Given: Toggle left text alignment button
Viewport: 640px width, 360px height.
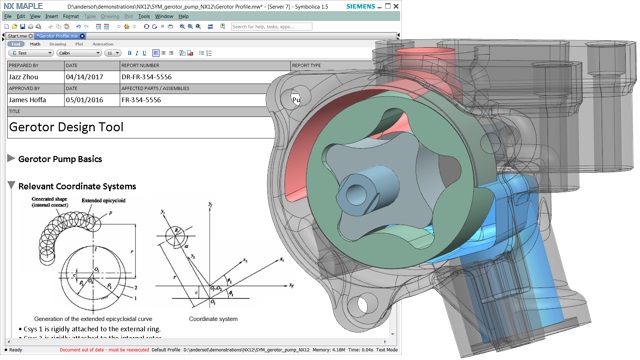Looking at the screenshot, I should pyautogui.click(x=156, y=53).
